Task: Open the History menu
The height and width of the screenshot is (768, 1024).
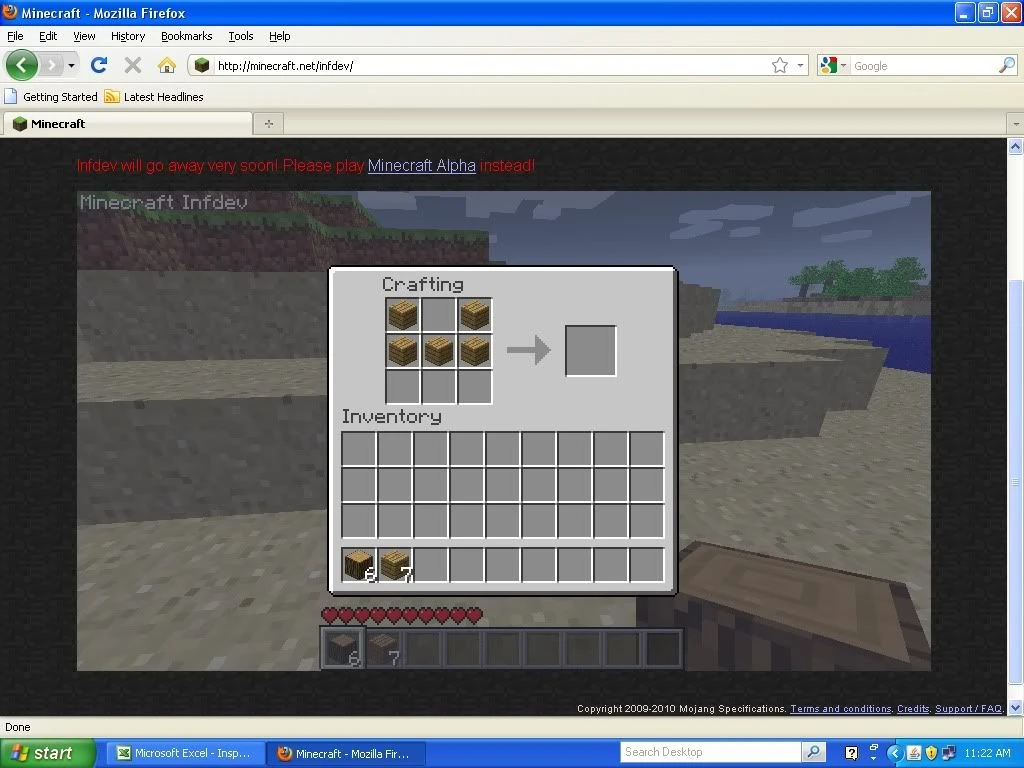Action: click(x=127, y=36)
